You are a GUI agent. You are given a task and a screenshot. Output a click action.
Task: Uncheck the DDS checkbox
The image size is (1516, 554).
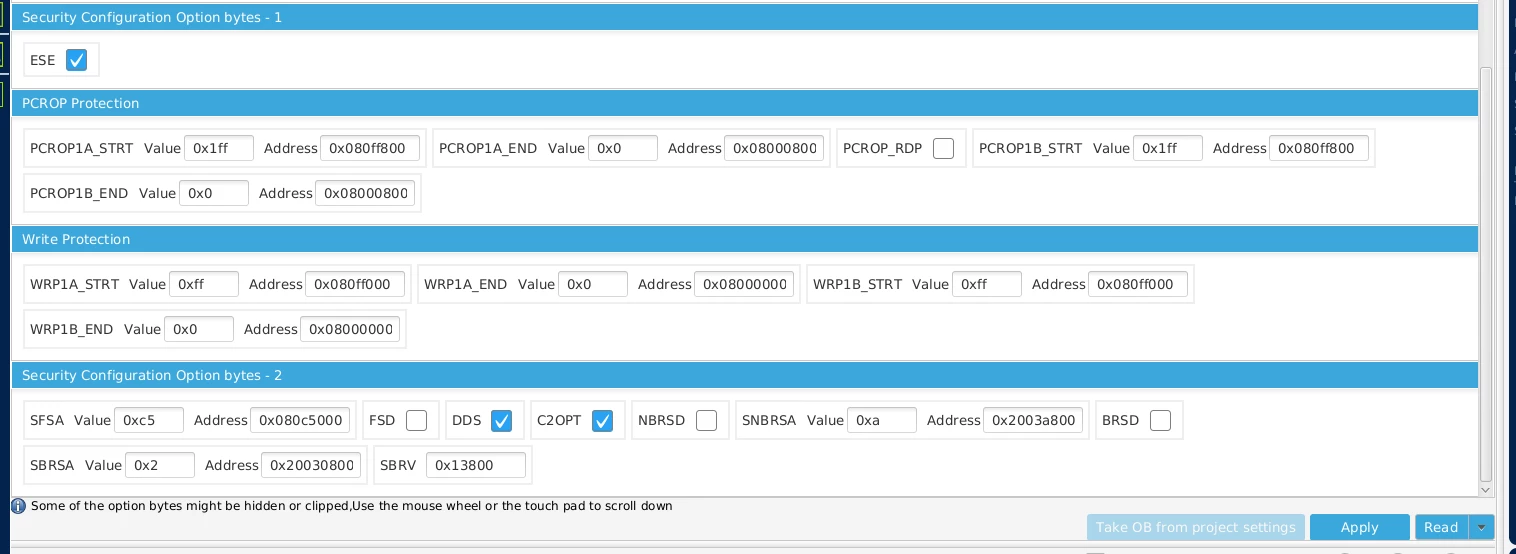pos(502,420)
